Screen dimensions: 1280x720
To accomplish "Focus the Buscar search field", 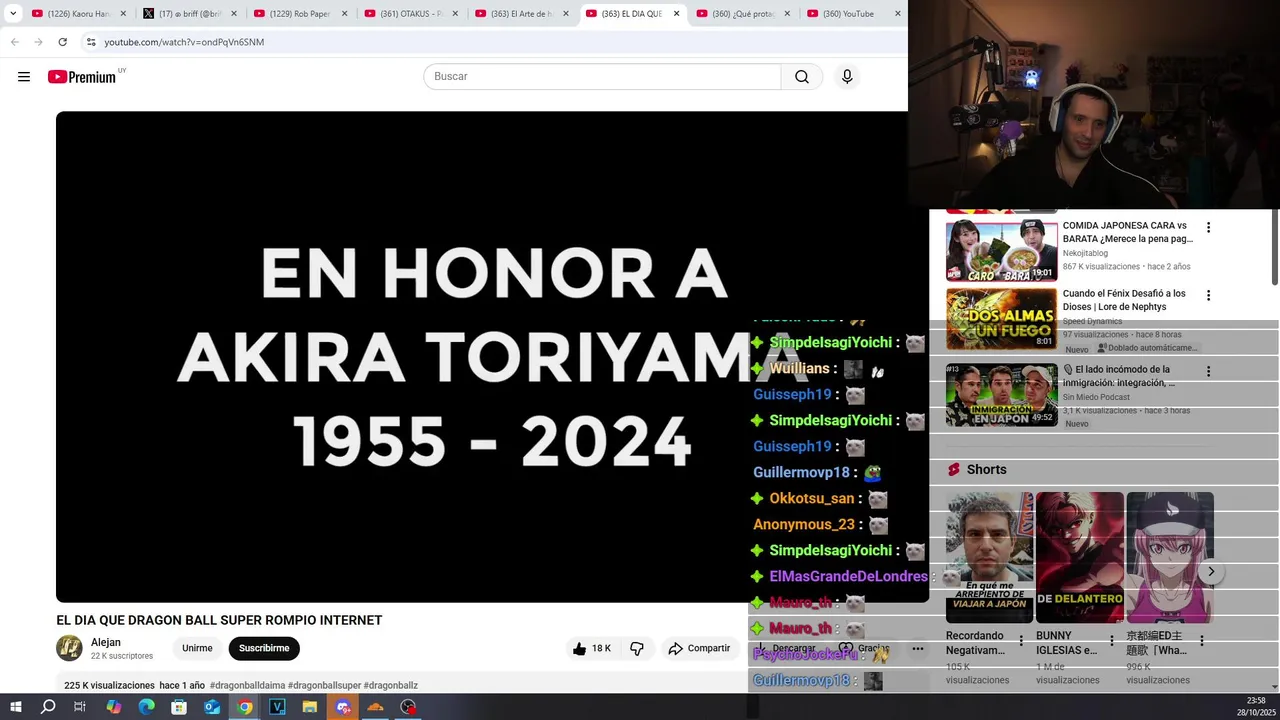I will [602, 77].
